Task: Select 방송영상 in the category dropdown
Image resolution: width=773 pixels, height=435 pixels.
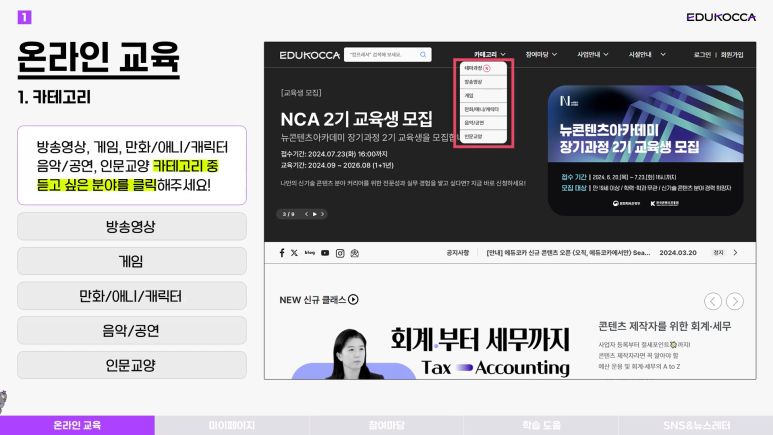Action: pos(483,82)
